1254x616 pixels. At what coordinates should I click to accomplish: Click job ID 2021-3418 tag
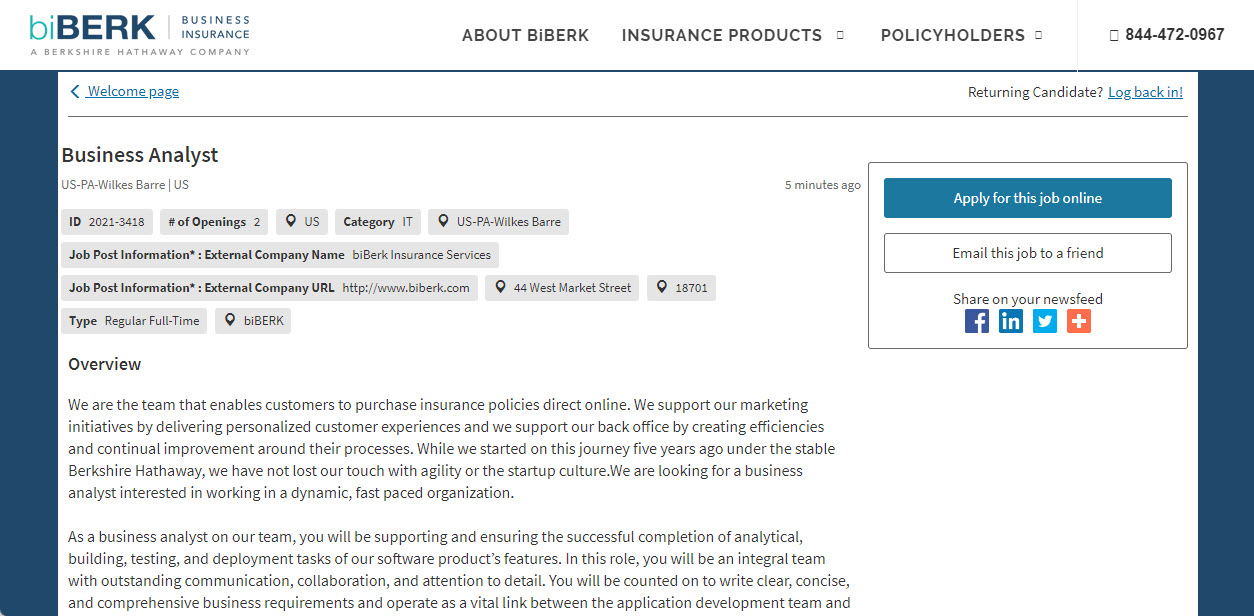106,222
